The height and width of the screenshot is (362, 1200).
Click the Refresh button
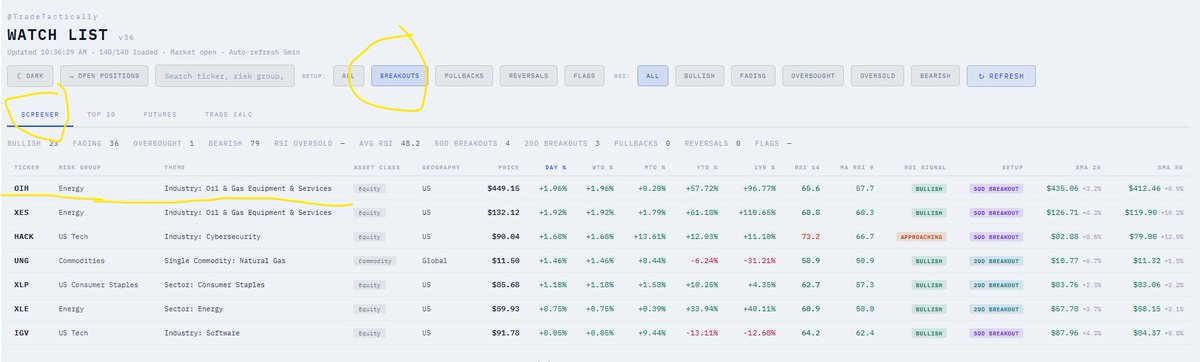pos(1001,76)
